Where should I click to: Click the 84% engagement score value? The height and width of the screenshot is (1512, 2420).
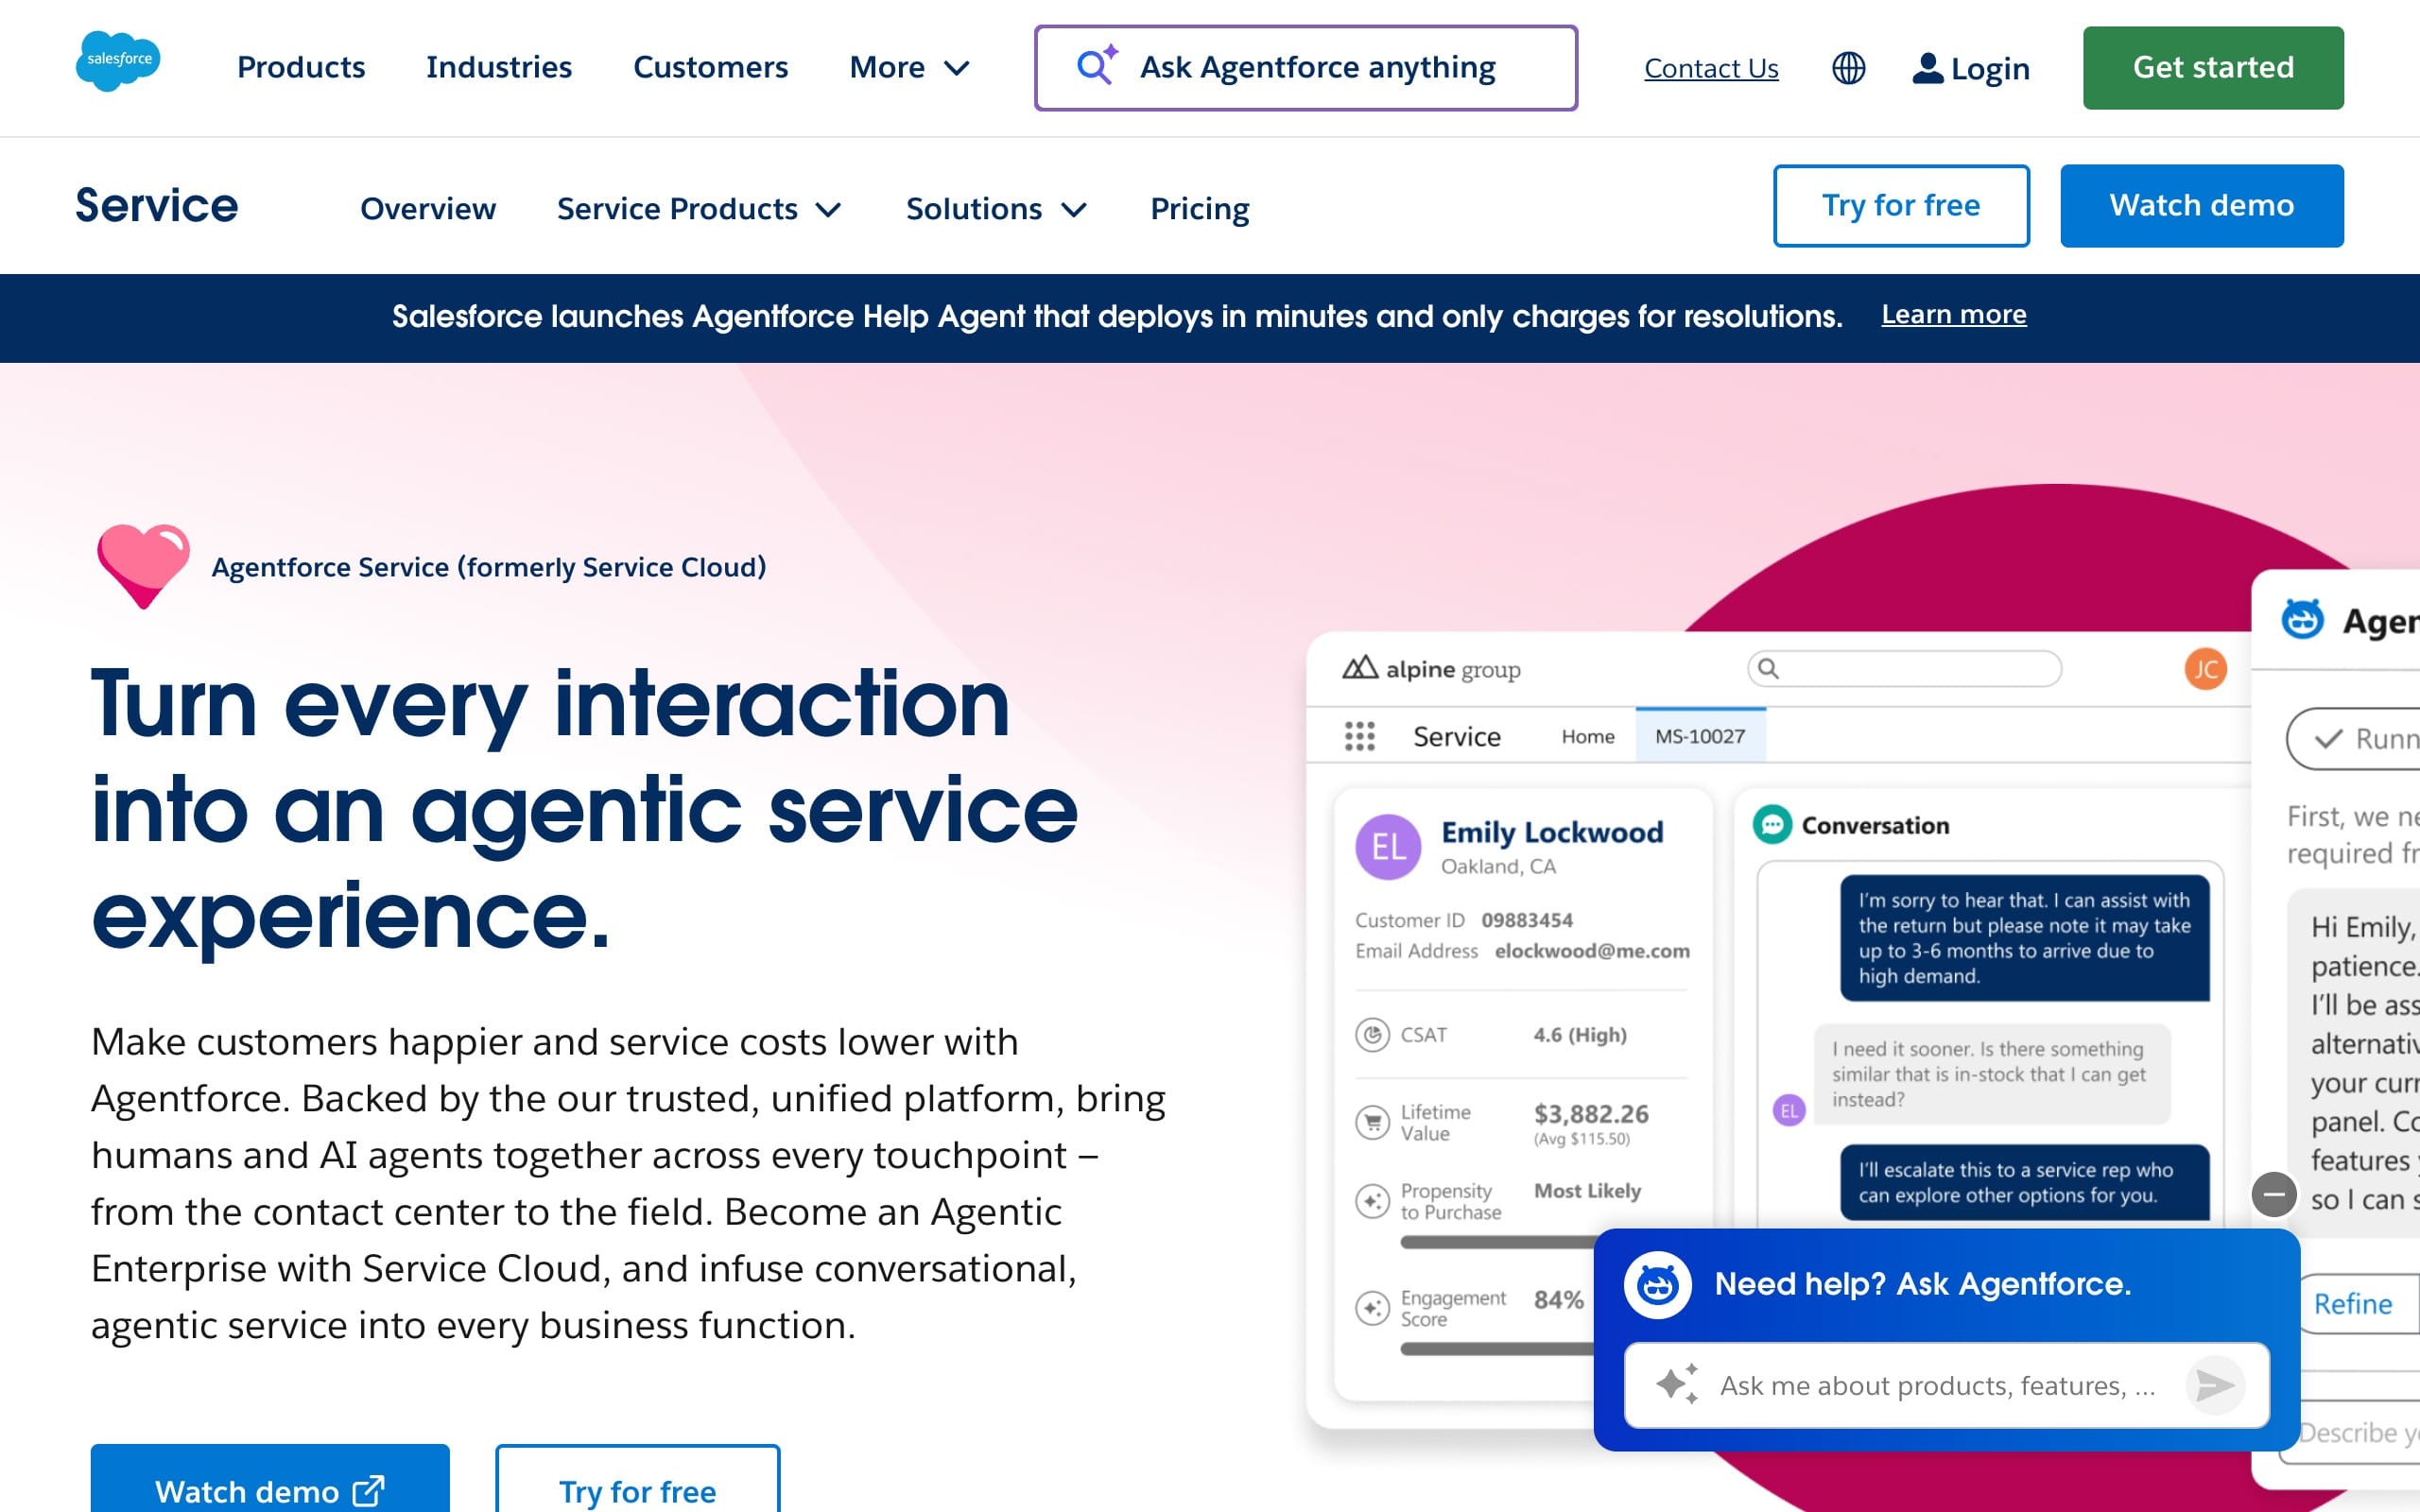point(1558,1299)
